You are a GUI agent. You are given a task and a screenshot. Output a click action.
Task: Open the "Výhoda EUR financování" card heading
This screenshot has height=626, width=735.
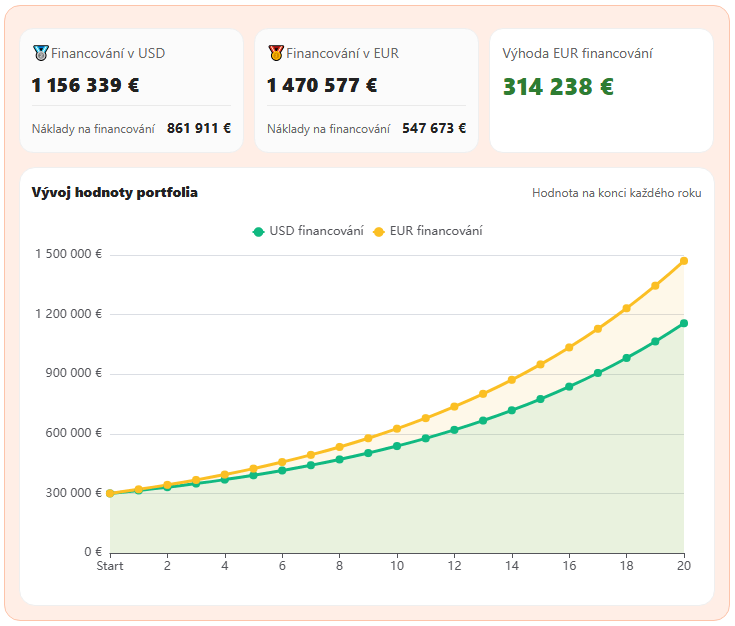[x=577, y=53]
